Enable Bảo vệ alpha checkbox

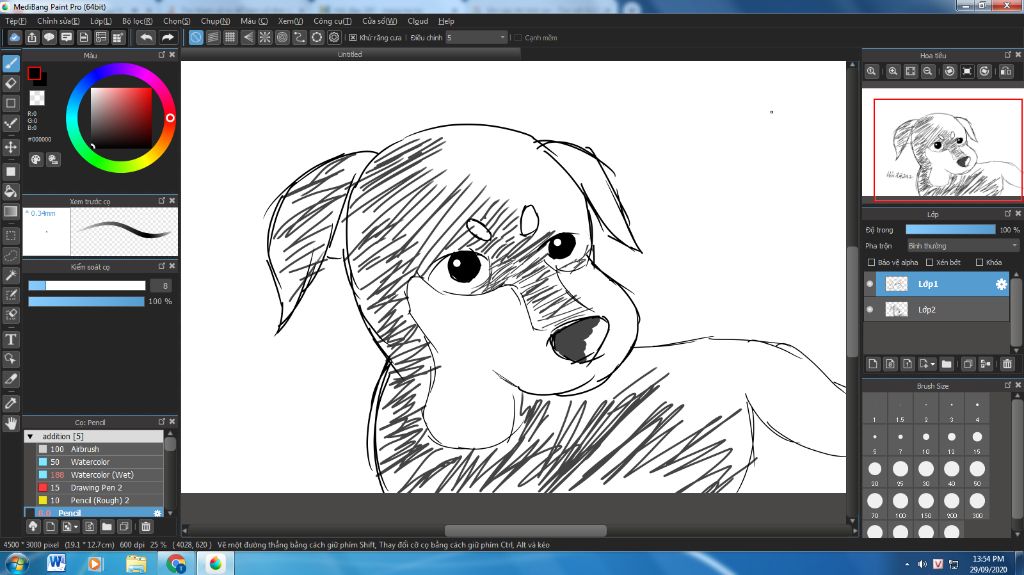[x=871, y=263]
